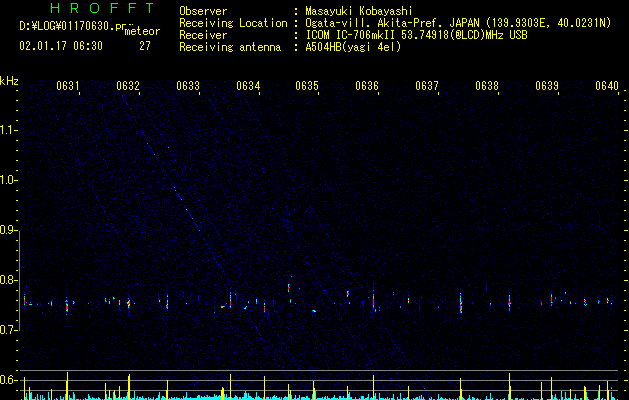This screenshot has width=629, height=400.
Task: Click the kHz axis unit label
Action: pos(9,81)
